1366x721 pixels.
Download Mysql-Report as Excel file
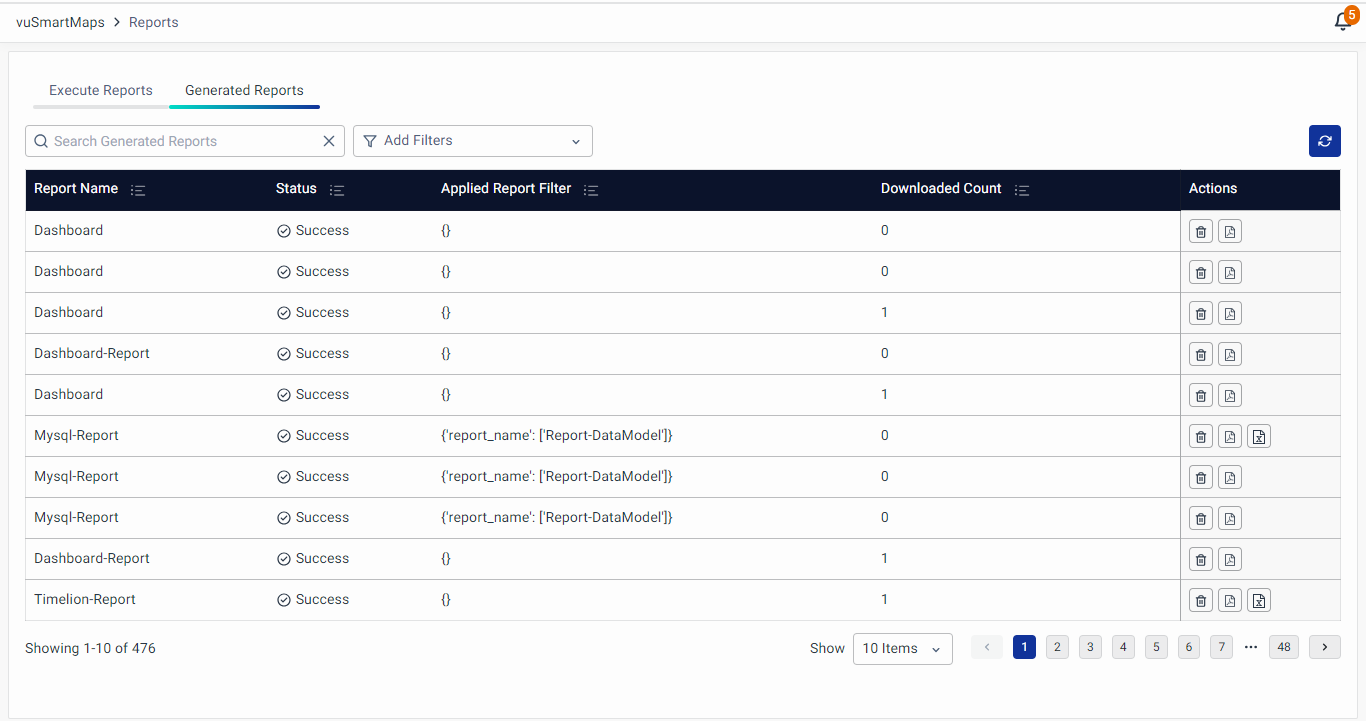pos(1259,436)
